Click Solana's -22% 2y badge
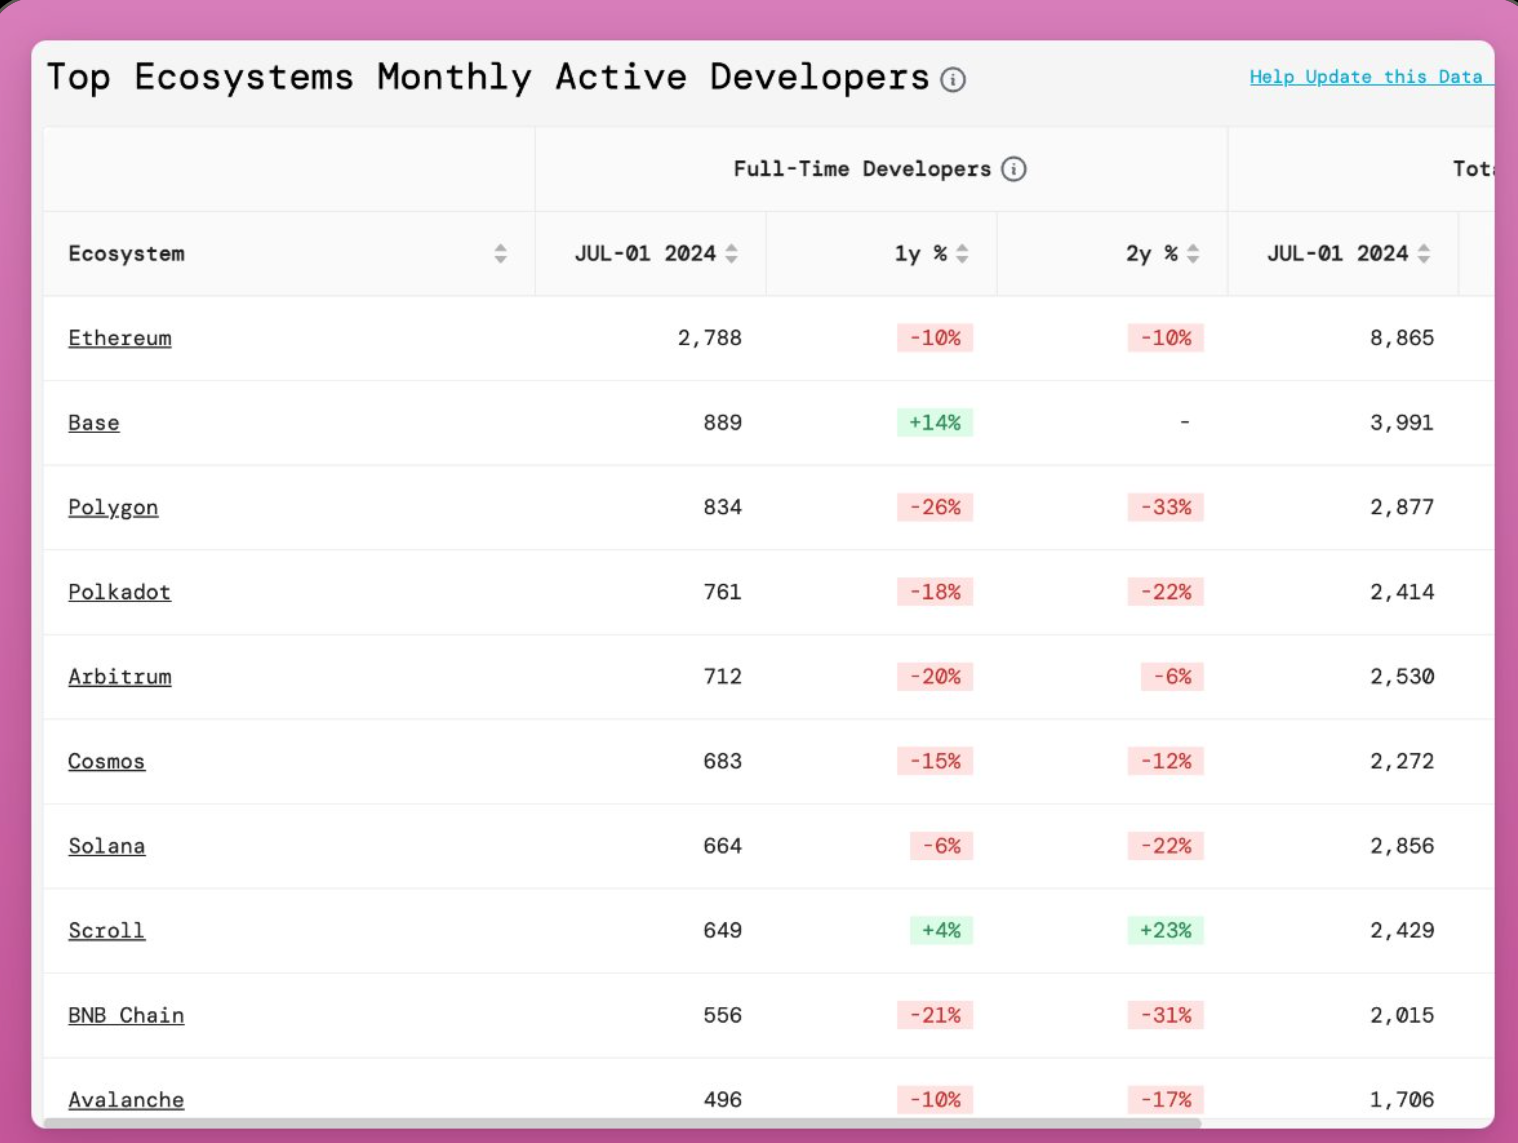 pyautogui.click(x=1166, y=846)
